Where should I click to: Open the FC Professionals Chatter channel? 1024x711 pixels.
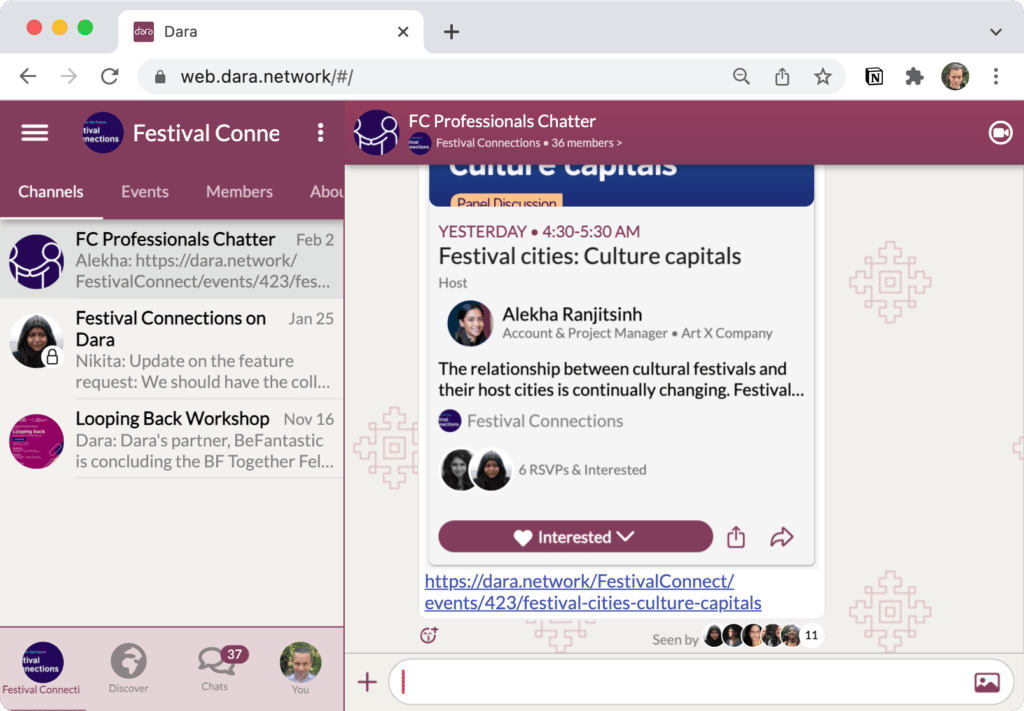pos(172,261)
